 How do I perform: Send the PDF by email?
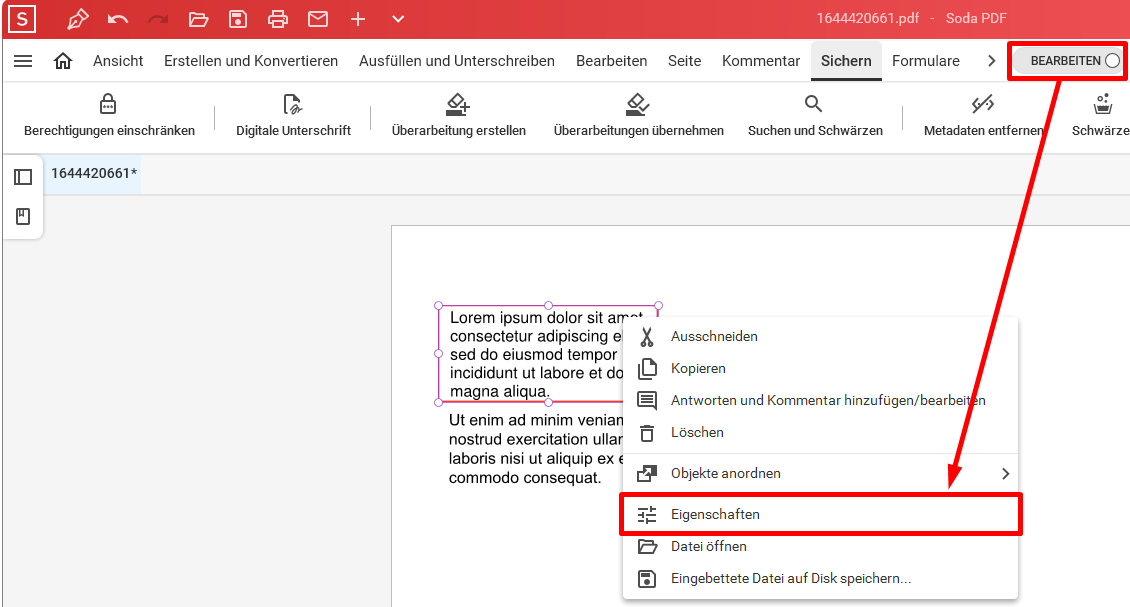click(x=318, y=19)
